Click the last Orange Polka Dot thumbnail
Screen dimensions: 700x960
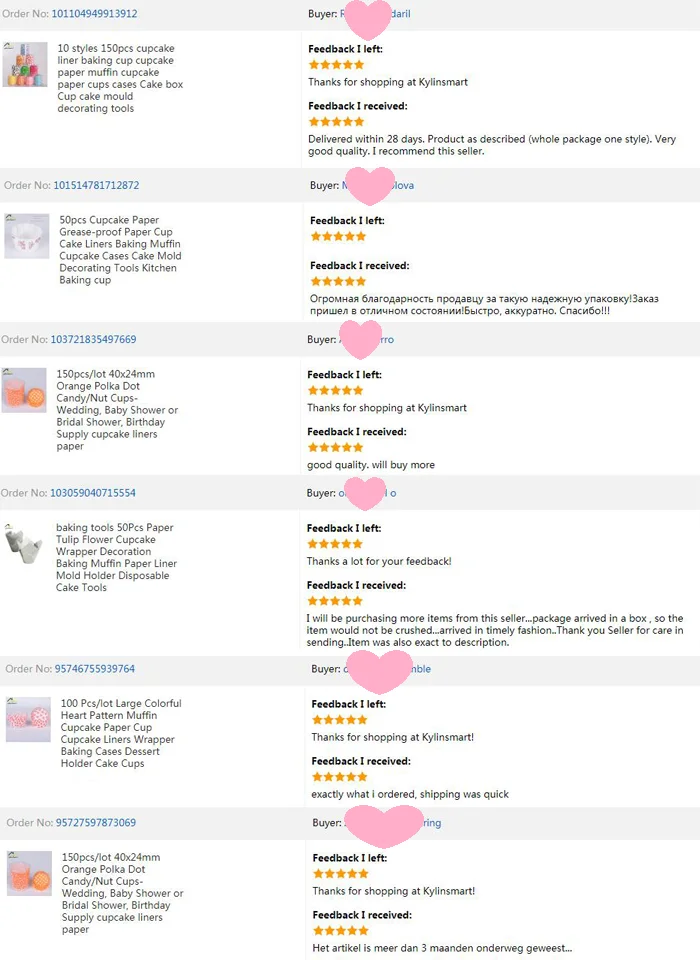[x=29, y=873]
